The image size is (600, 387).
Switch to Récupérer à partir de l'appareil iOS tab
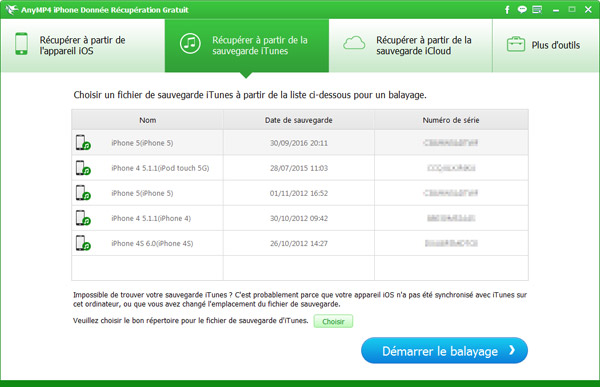click(83, 46)
